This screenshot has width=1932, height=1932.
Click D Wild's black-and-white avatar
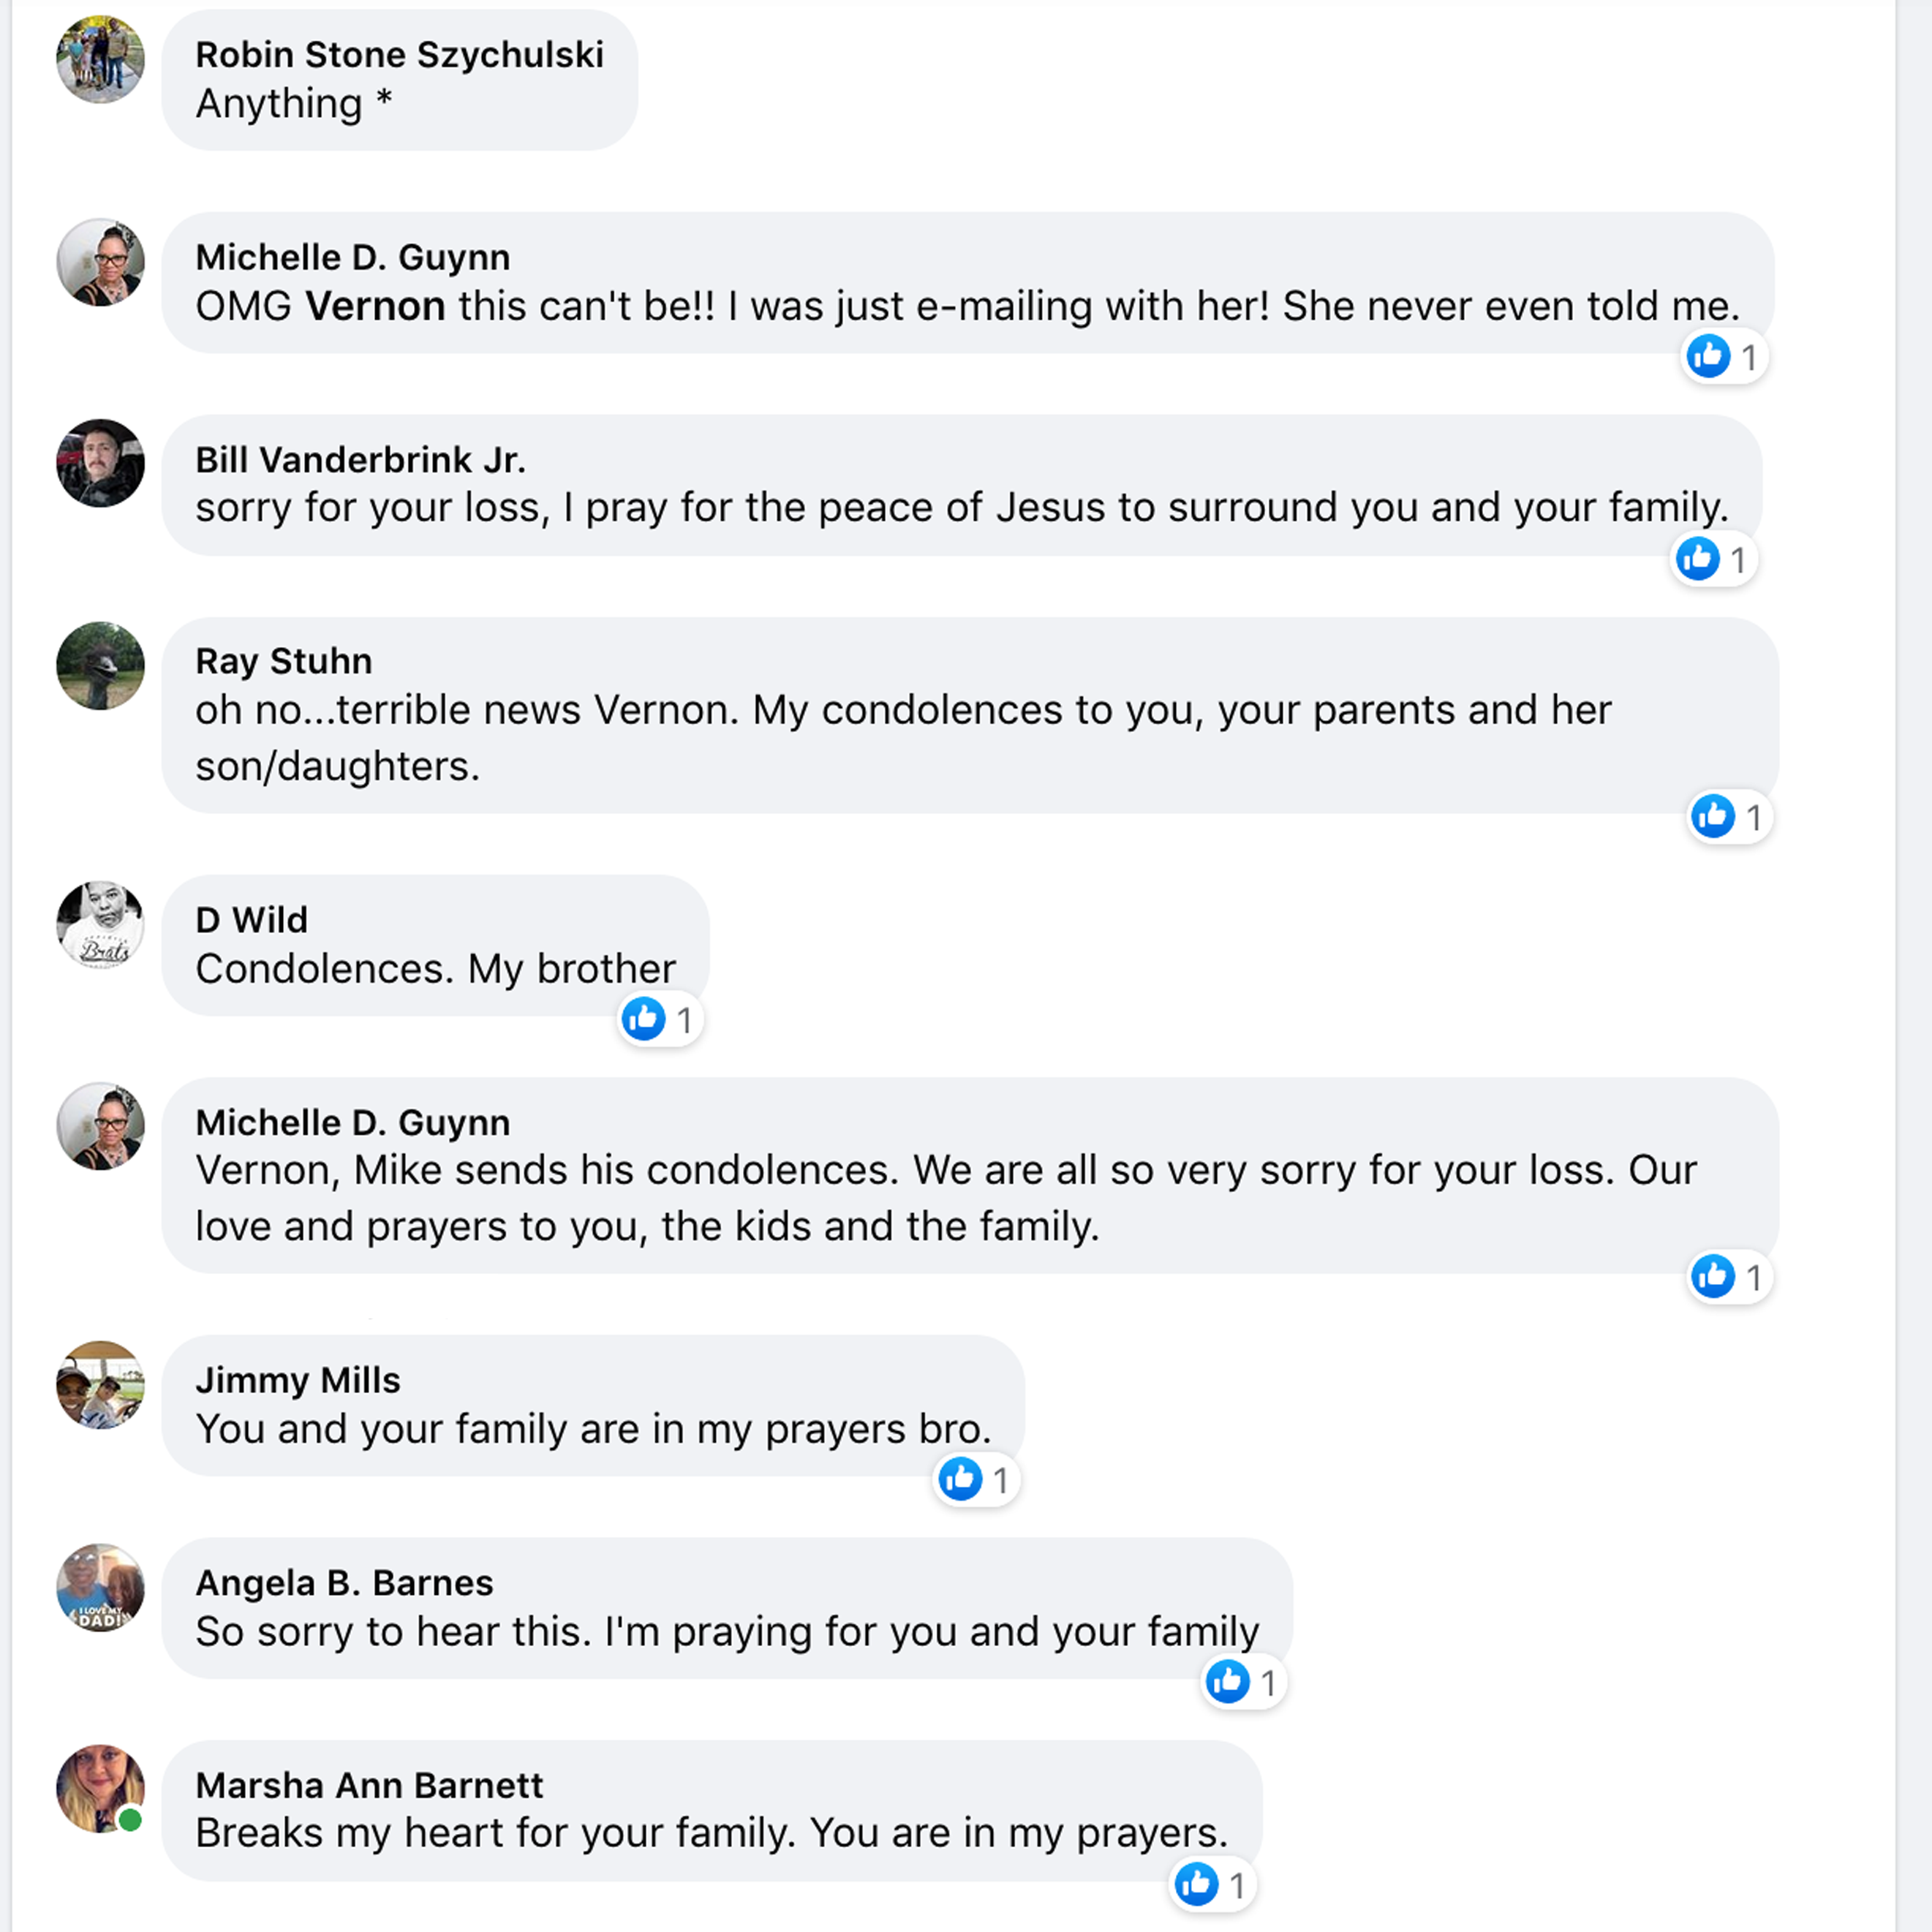[x=100, y=925]
